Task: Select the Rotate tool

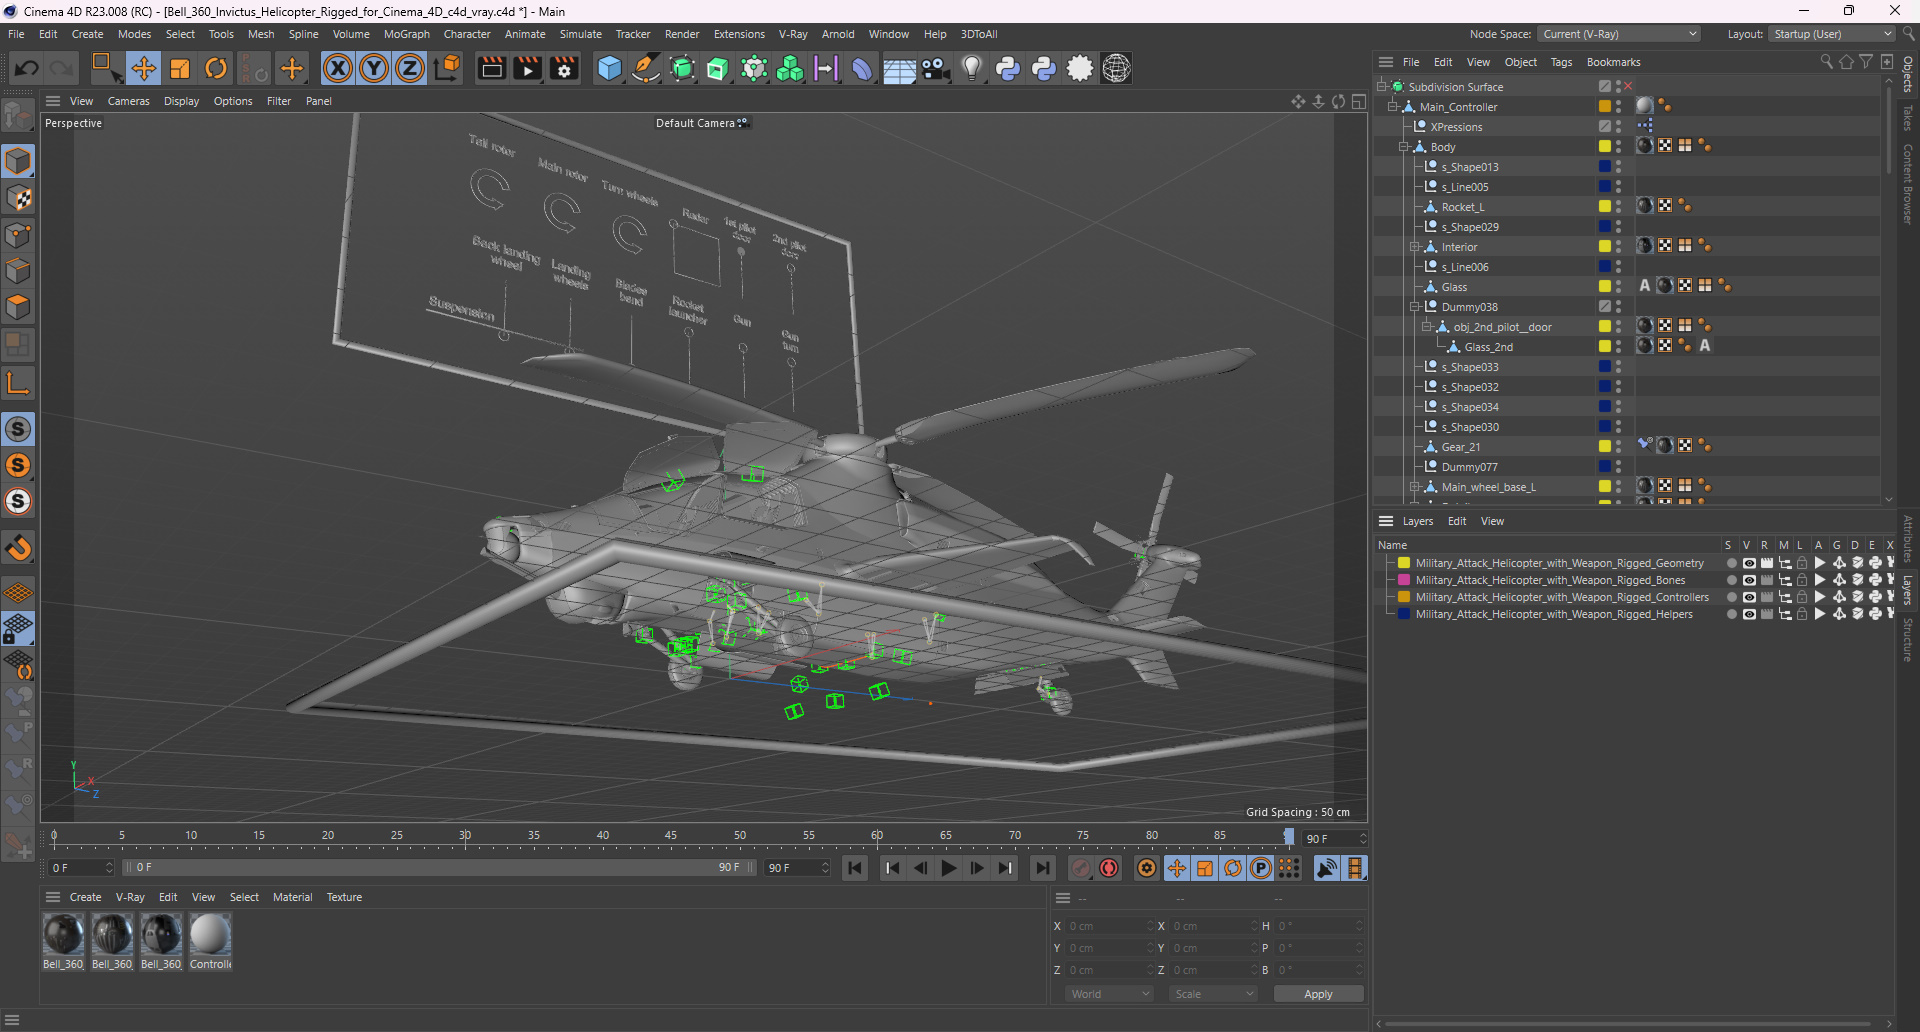Action: coord(216,68)
